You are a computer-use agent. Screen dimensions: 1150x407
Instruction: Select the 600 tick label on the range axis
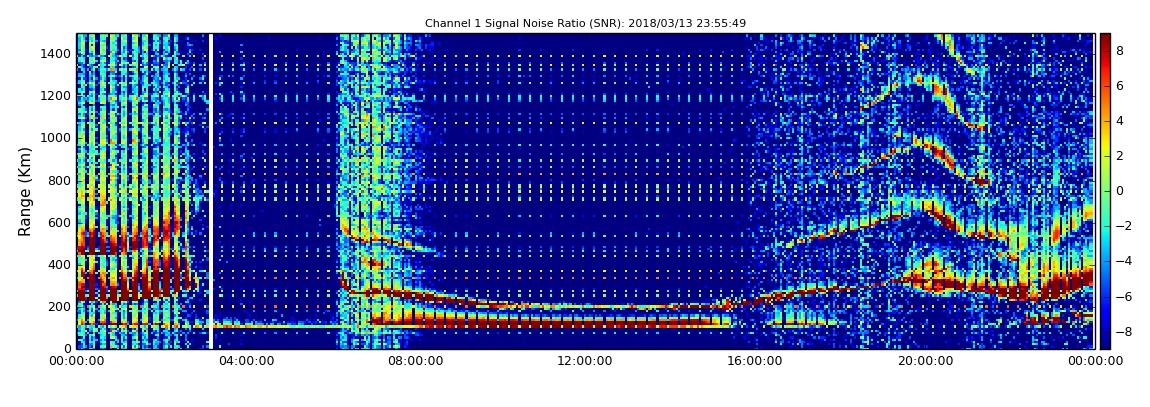click(59, 222)
